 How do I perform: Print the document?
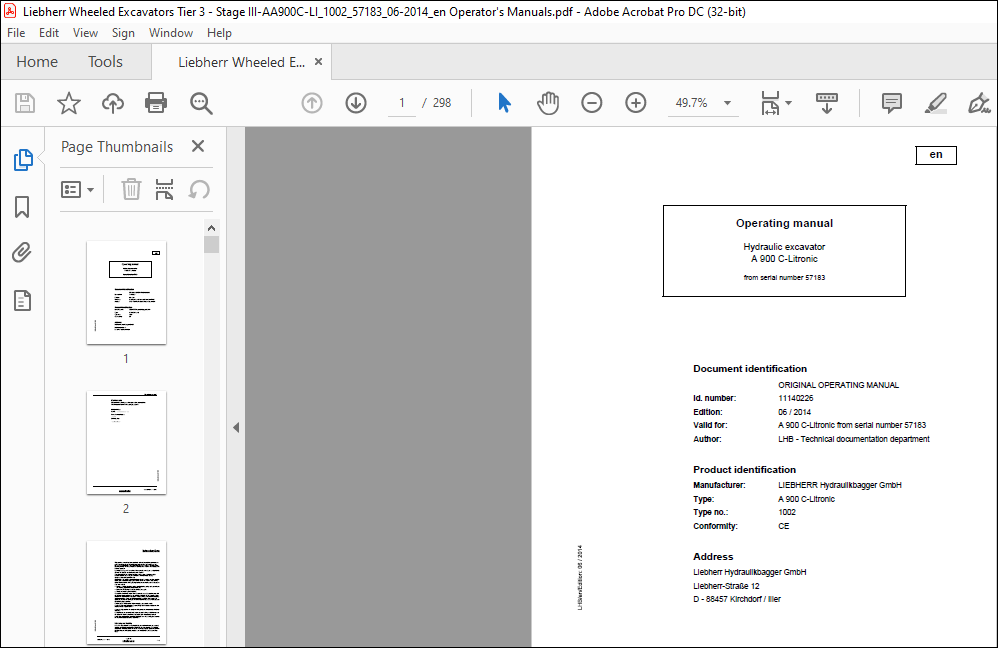tap(156, 102)
